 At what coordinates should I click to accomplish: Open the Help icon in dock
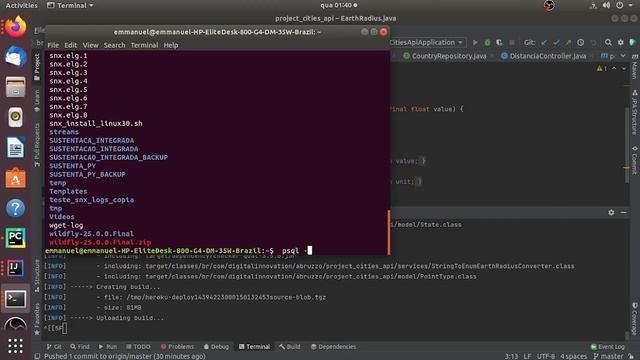16,208
